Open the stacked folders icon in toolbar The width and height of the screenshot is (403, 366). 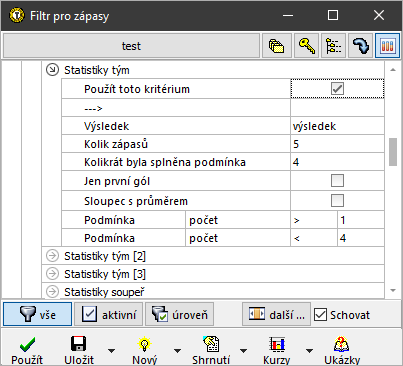coord(277,46)
